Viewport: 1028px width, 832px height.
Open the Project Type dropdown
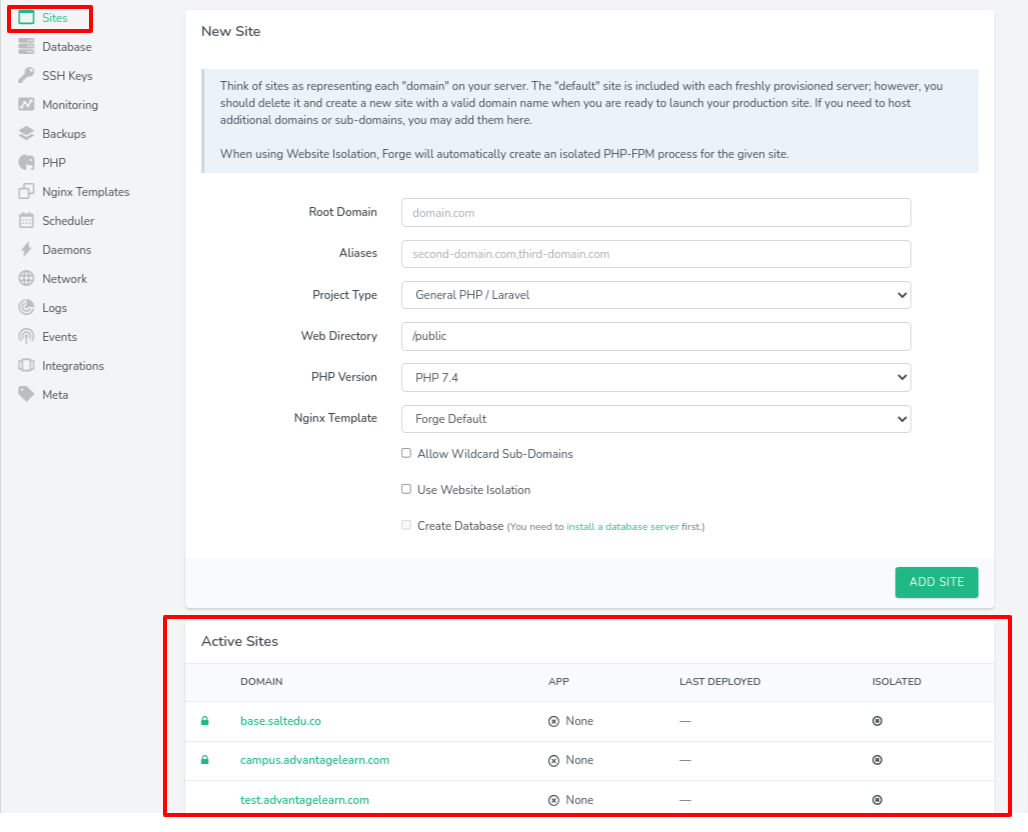click(656, 295)
